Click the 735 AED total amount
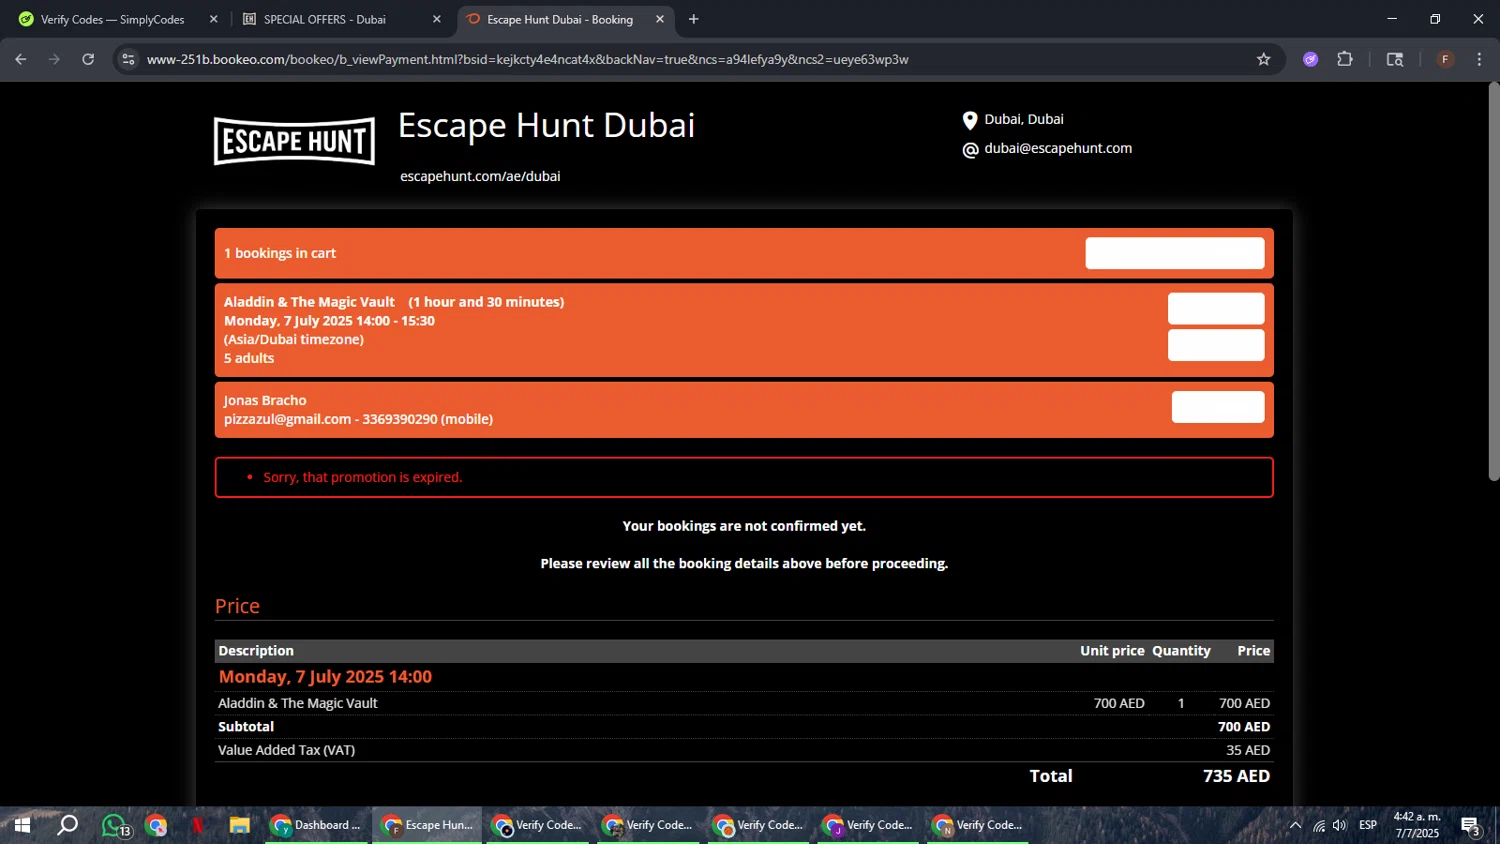The width and height of the screenshot is (1500, 844). [x=1236, y=776]
